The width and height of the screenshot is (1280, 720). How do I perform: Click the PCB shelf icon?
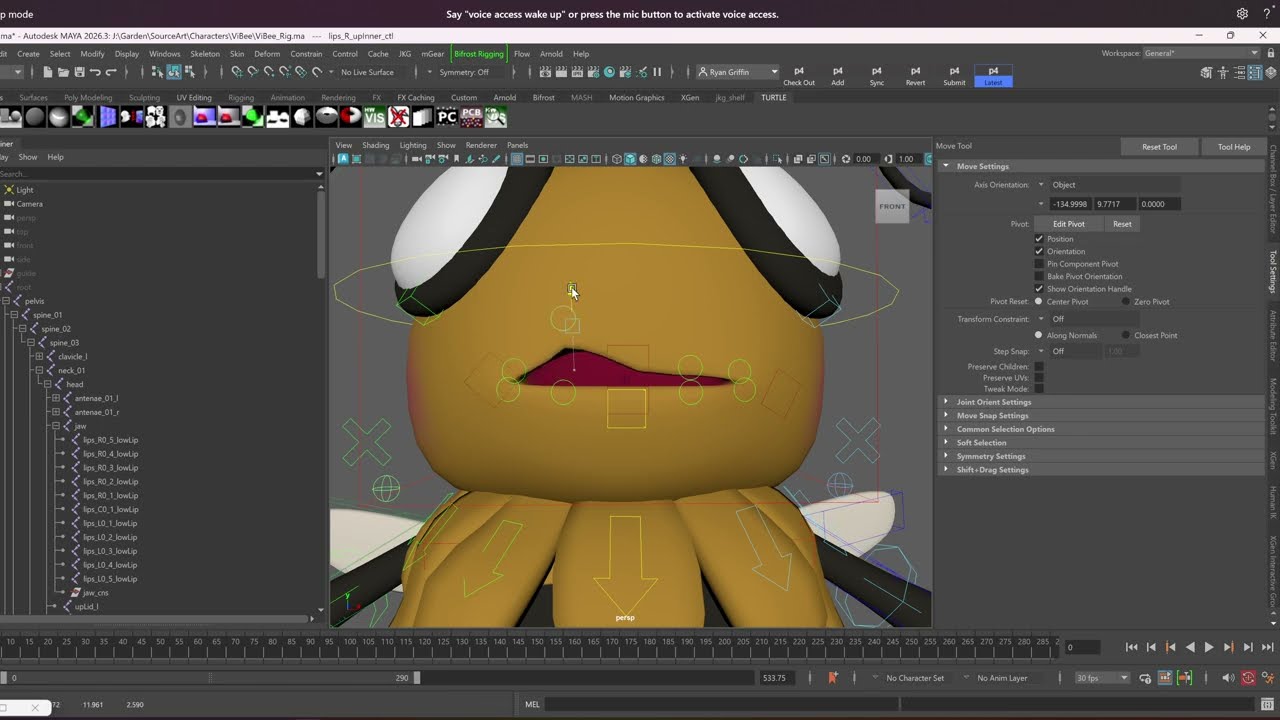pyautogui.click(x=471, y=117)
